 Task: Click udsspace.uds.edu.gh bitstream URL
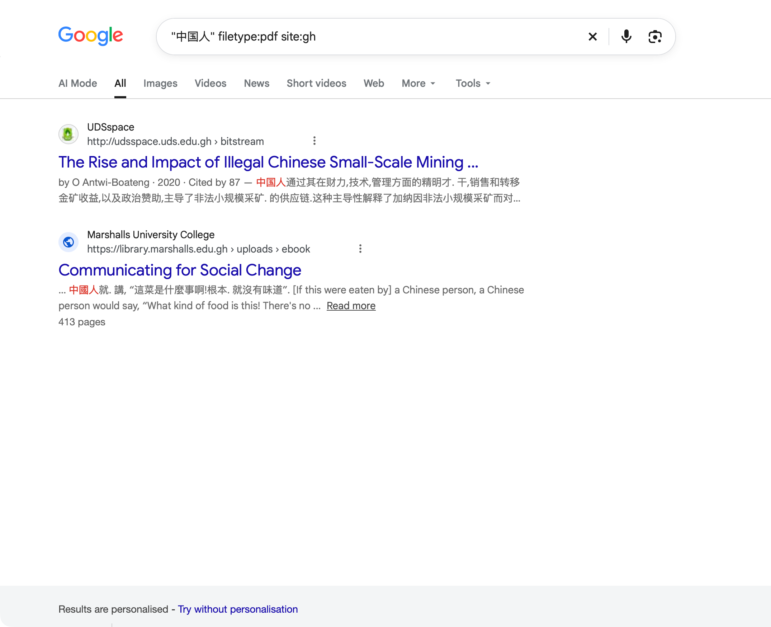tap(176, 141)
